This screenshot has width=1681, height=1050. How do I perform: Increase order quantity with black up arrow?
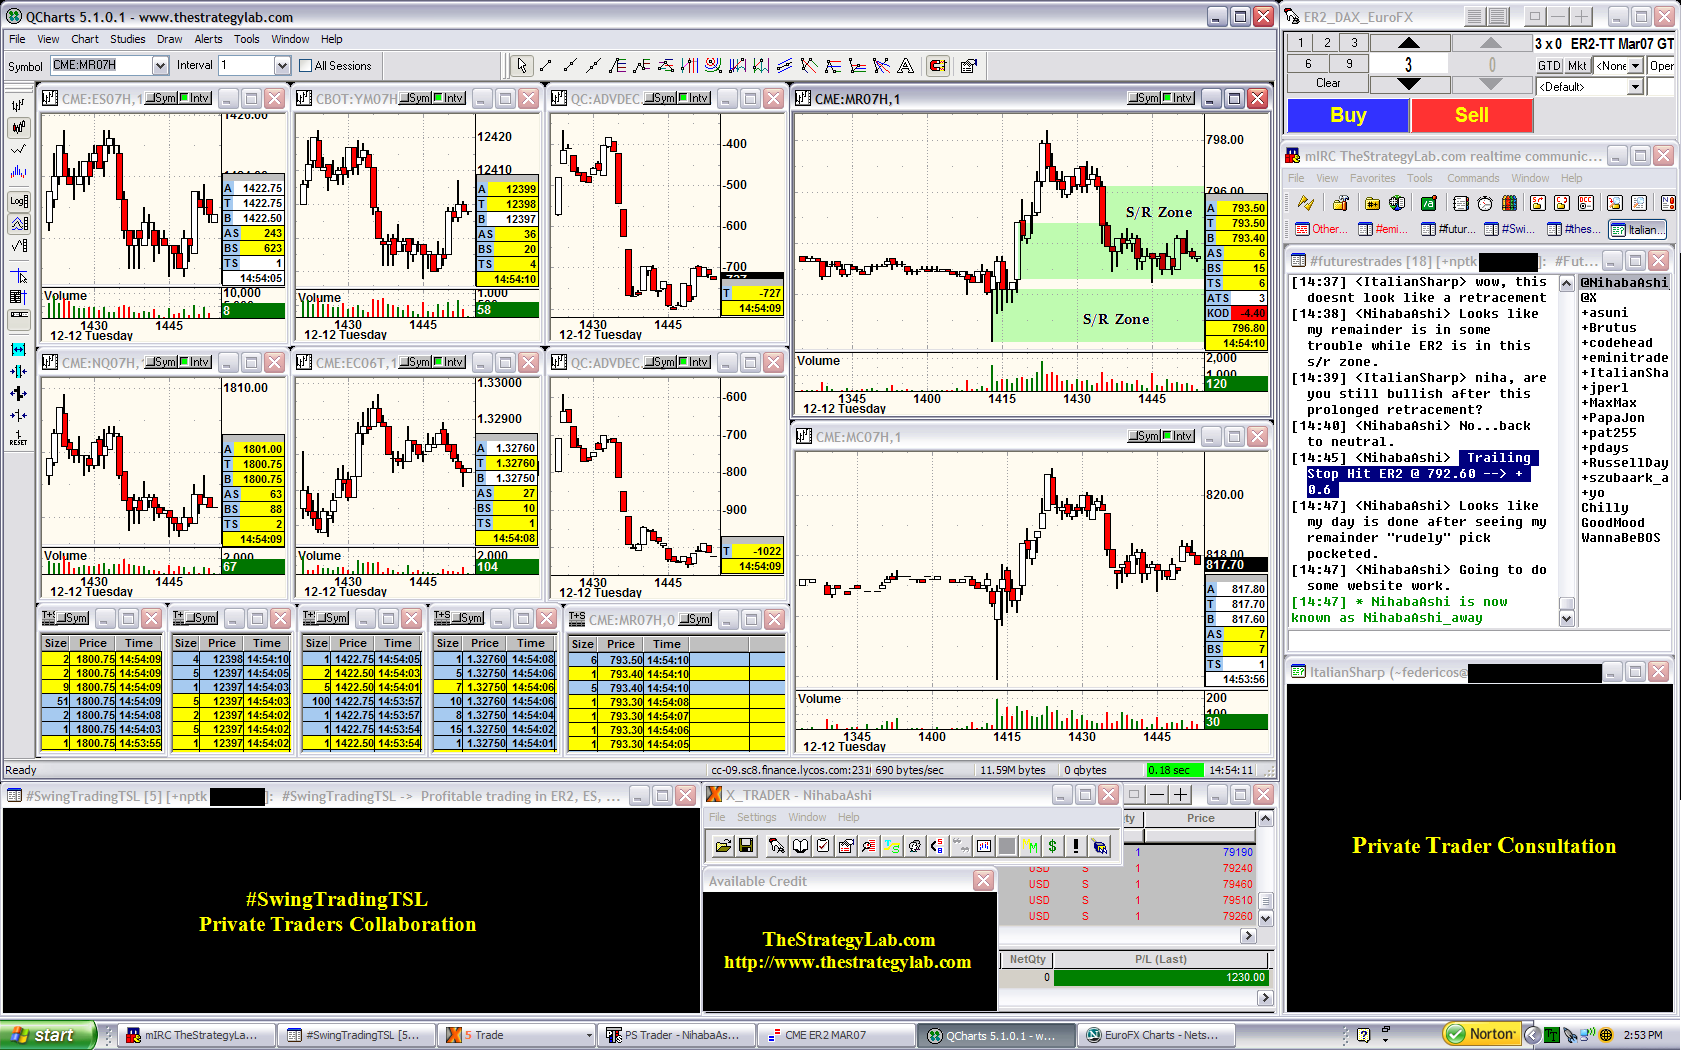tap(1409, 43)
